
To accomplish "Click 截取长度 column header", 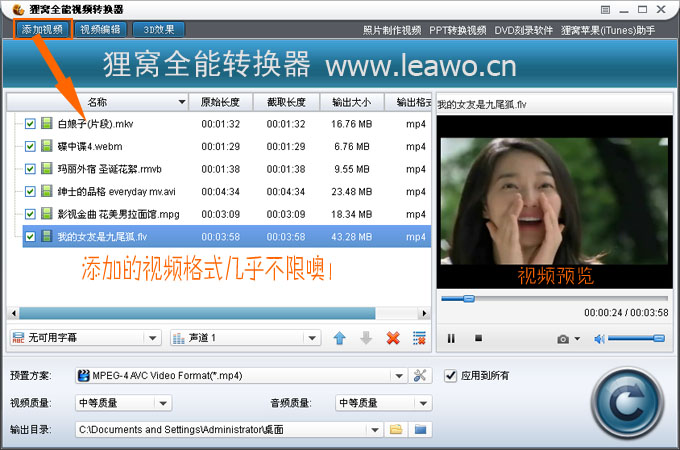I will point(286,102).
